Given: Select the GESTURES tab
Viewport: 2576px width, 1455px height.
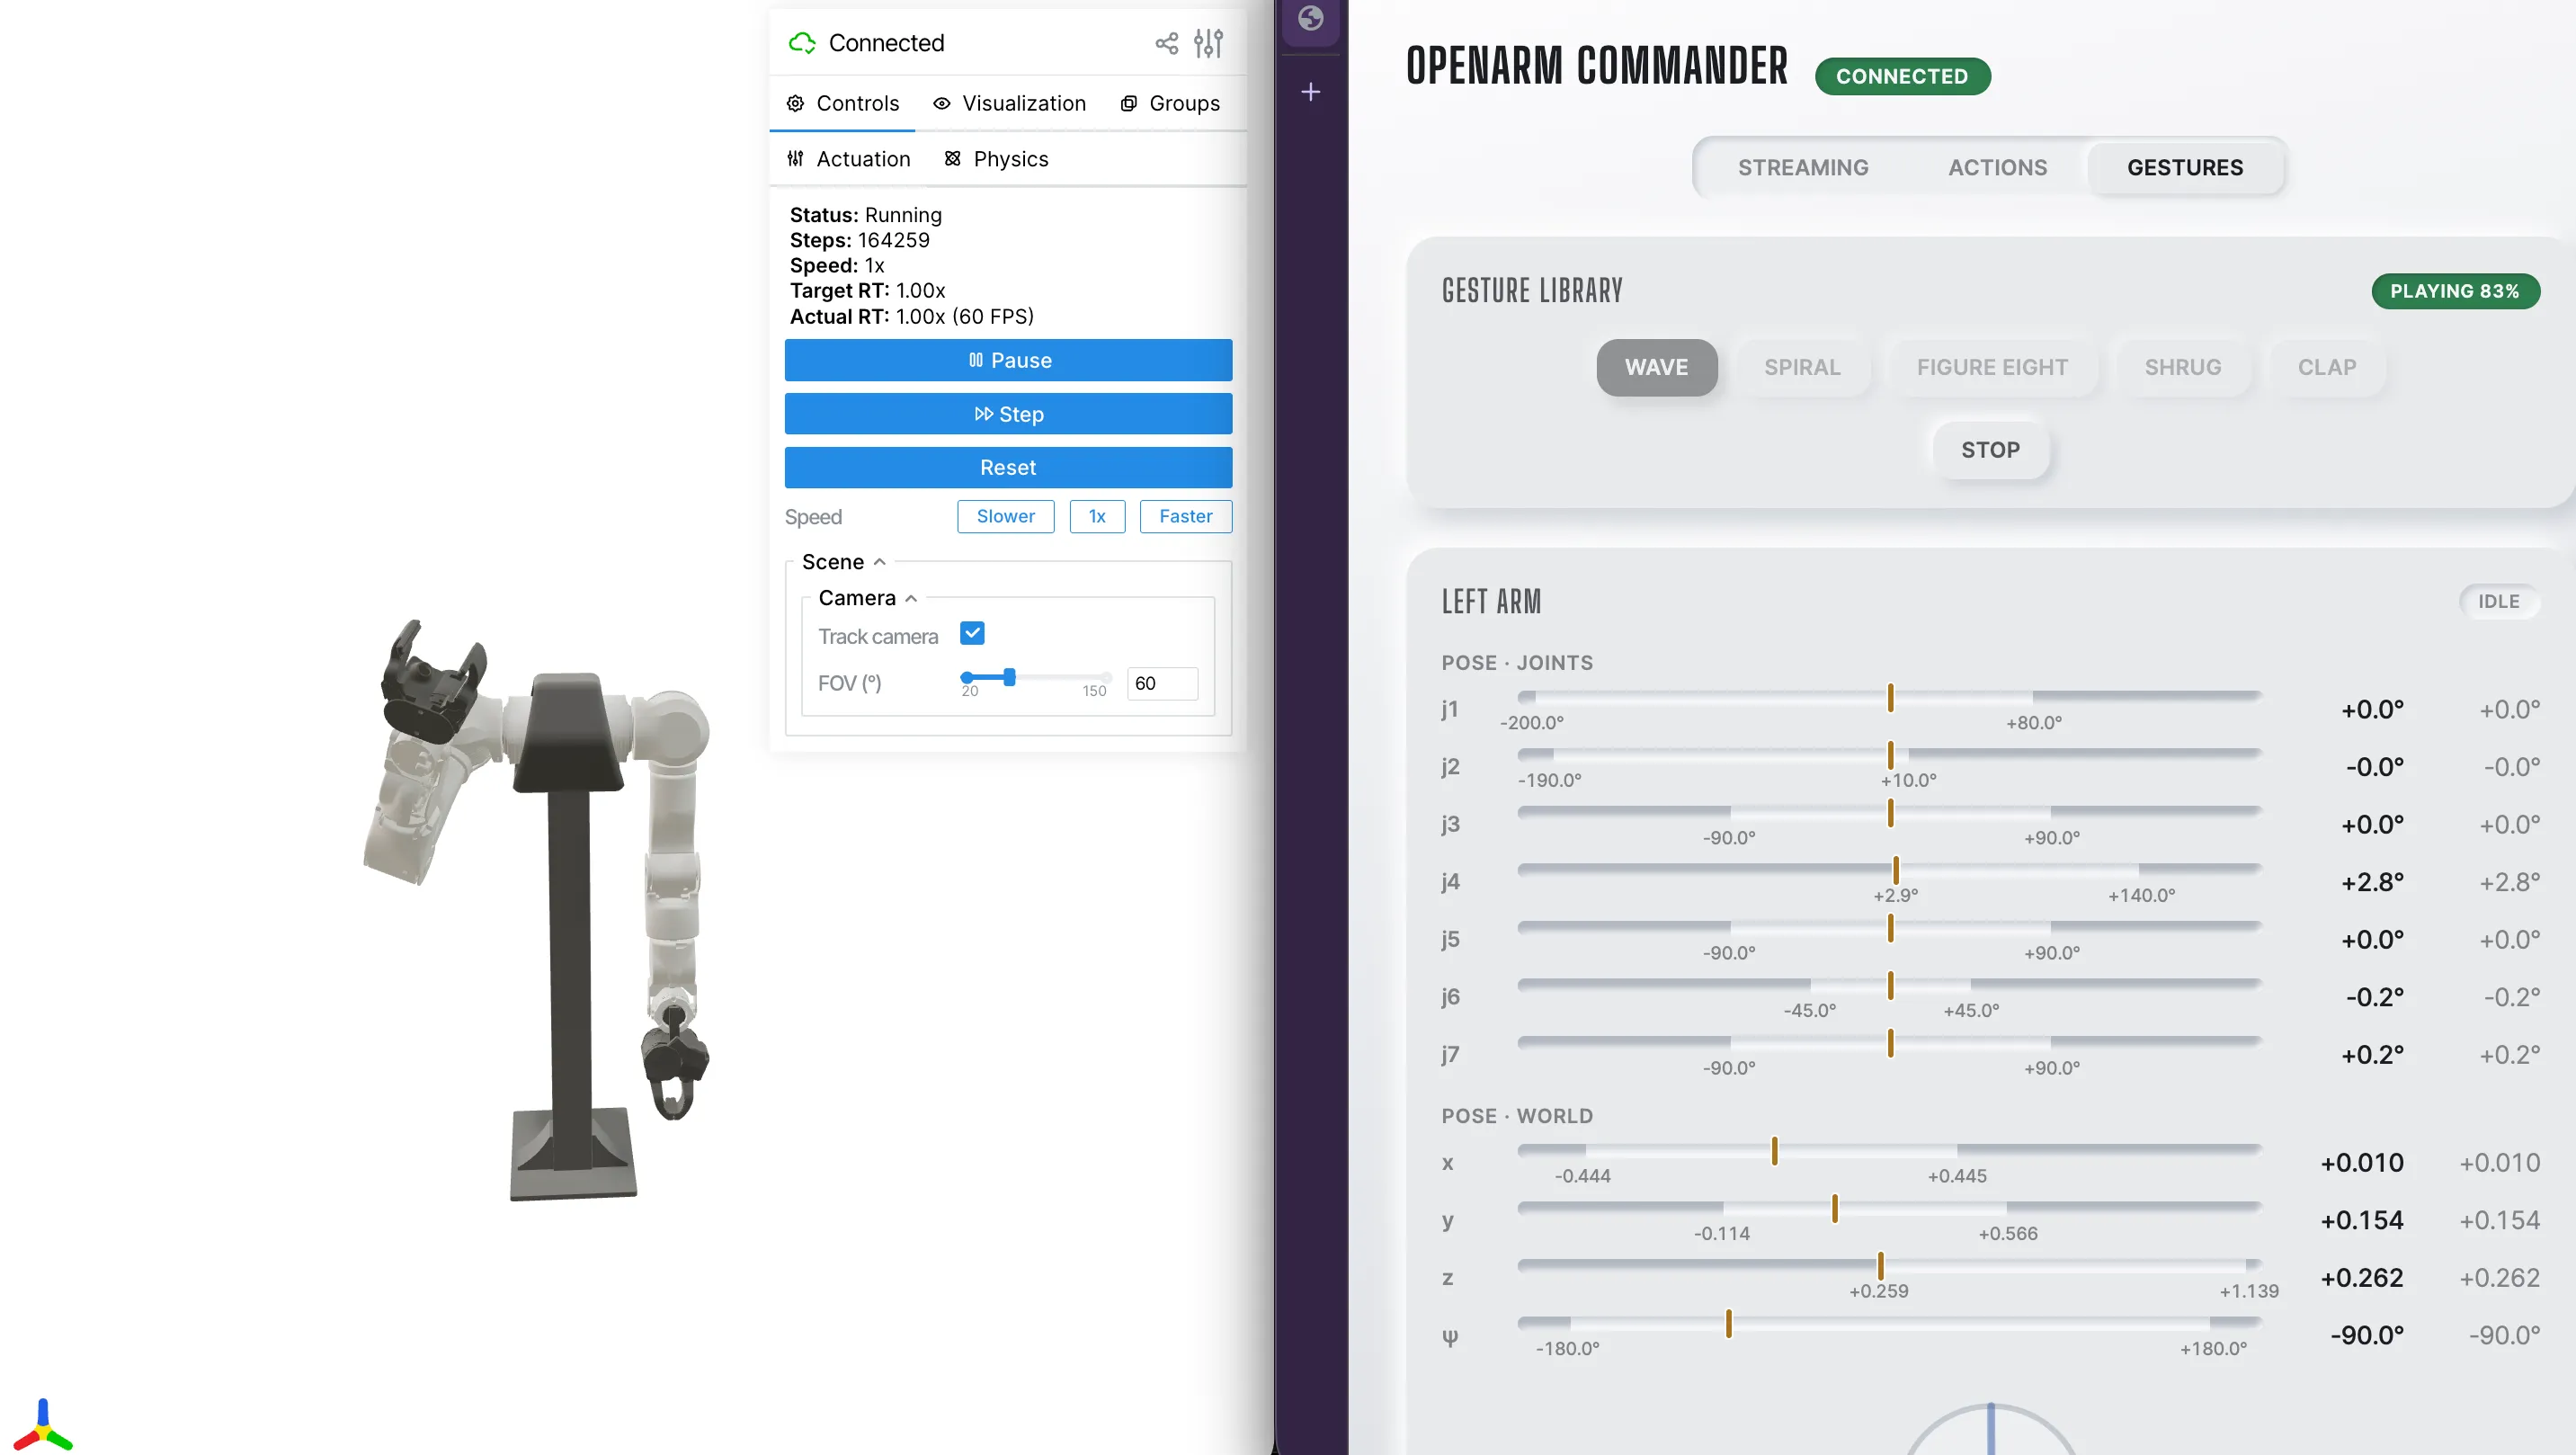Looking at the screenshot, I should (2185, 168).
